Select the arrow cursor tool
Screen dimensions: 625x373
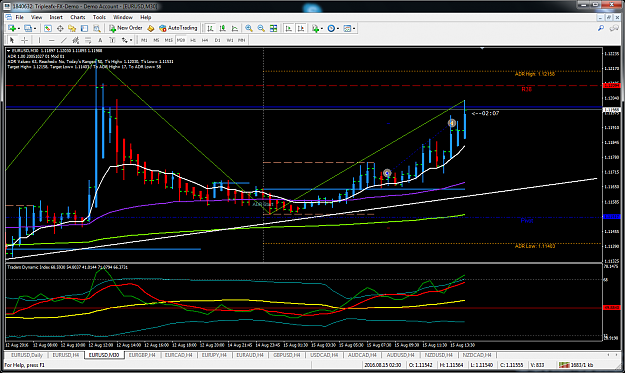pyautogui.click(x=12, y=40)
